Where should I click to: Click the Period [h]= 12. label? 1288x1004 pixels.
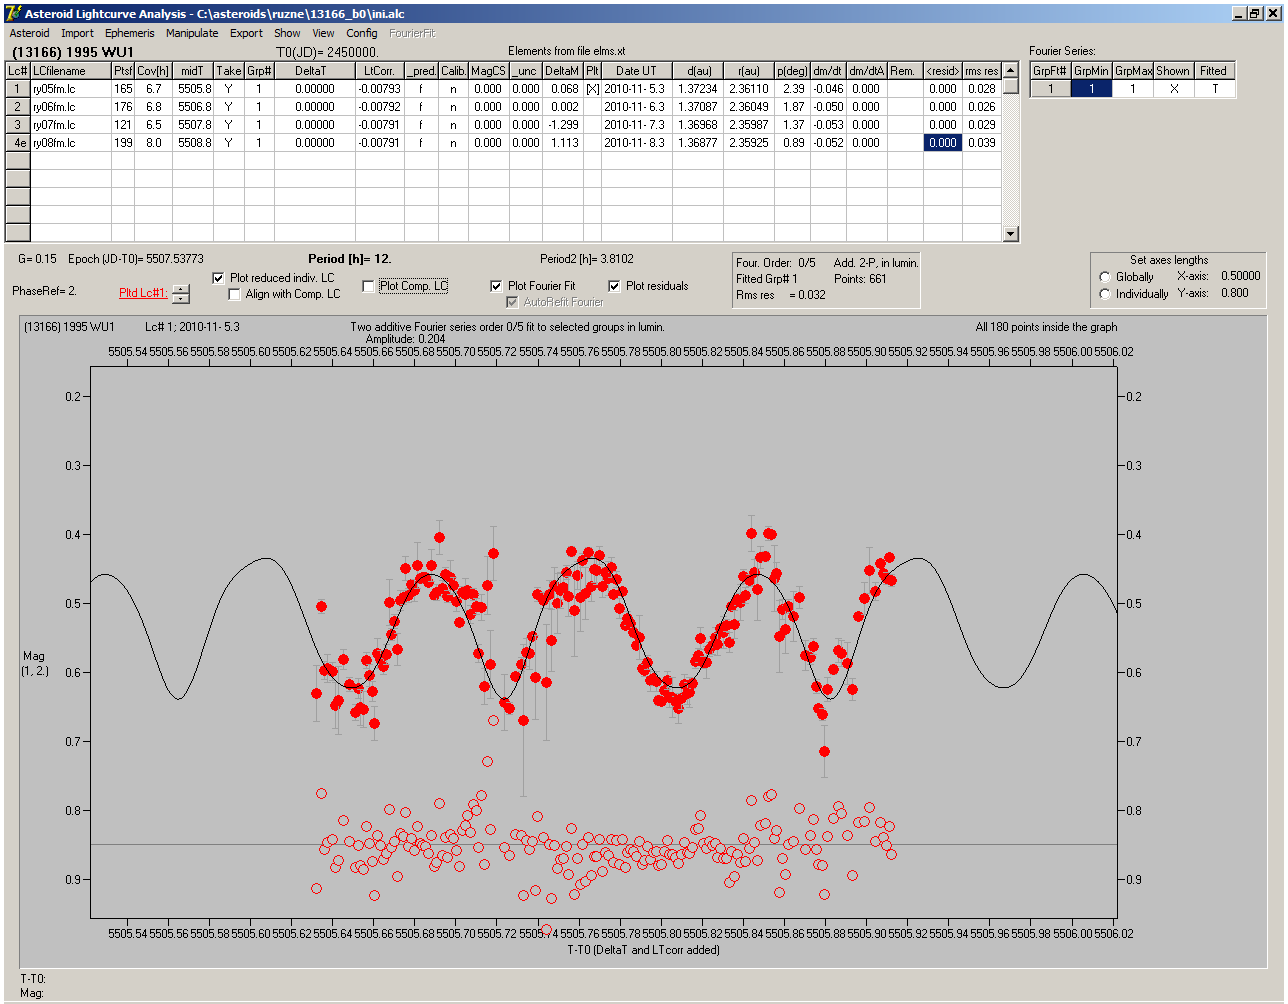click(x=350, y=259)
